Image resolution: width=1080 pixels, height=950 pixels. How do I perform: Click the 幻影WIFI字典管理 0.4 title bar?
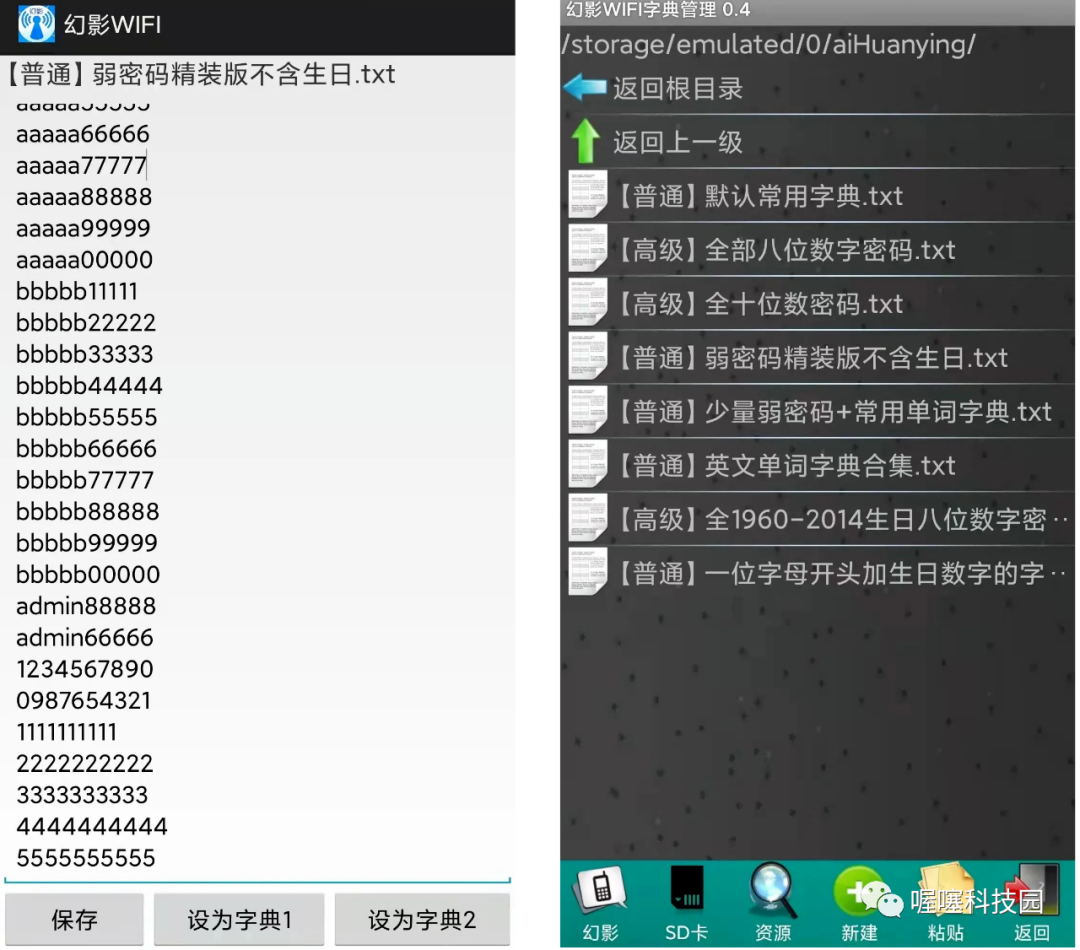[817, 10]
